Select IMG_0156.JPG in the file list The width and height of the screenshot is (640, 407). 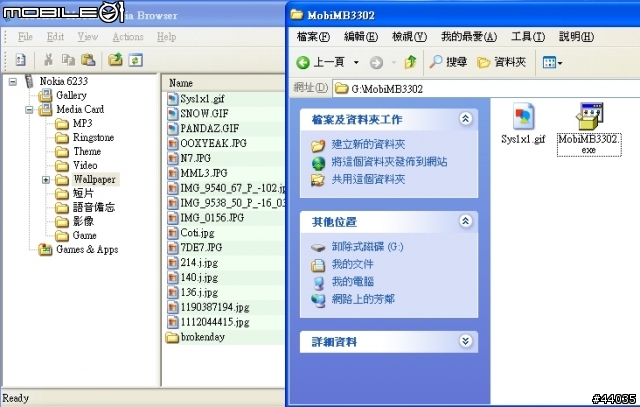click(212, 218)
